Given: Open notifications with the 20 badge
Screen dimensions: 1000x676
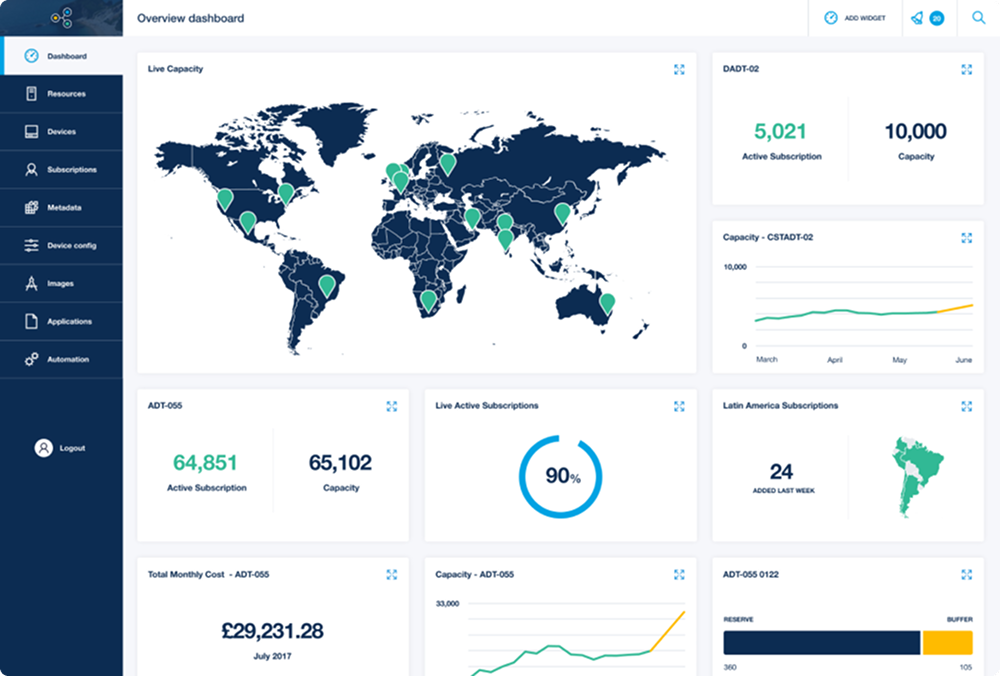Looking at the screenshot, I should click(x=927, y=18).
